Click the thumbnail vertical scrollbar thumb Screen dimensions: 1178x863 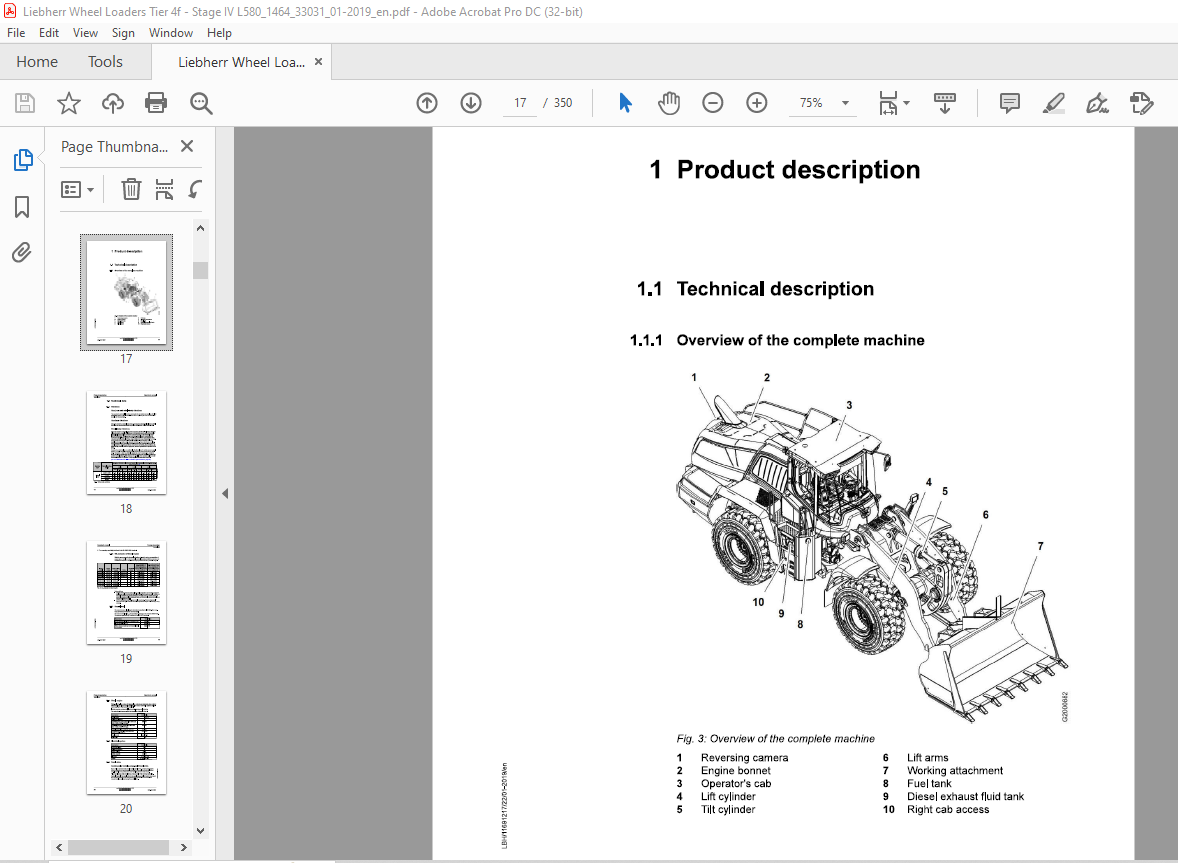[x=201, y=270]
